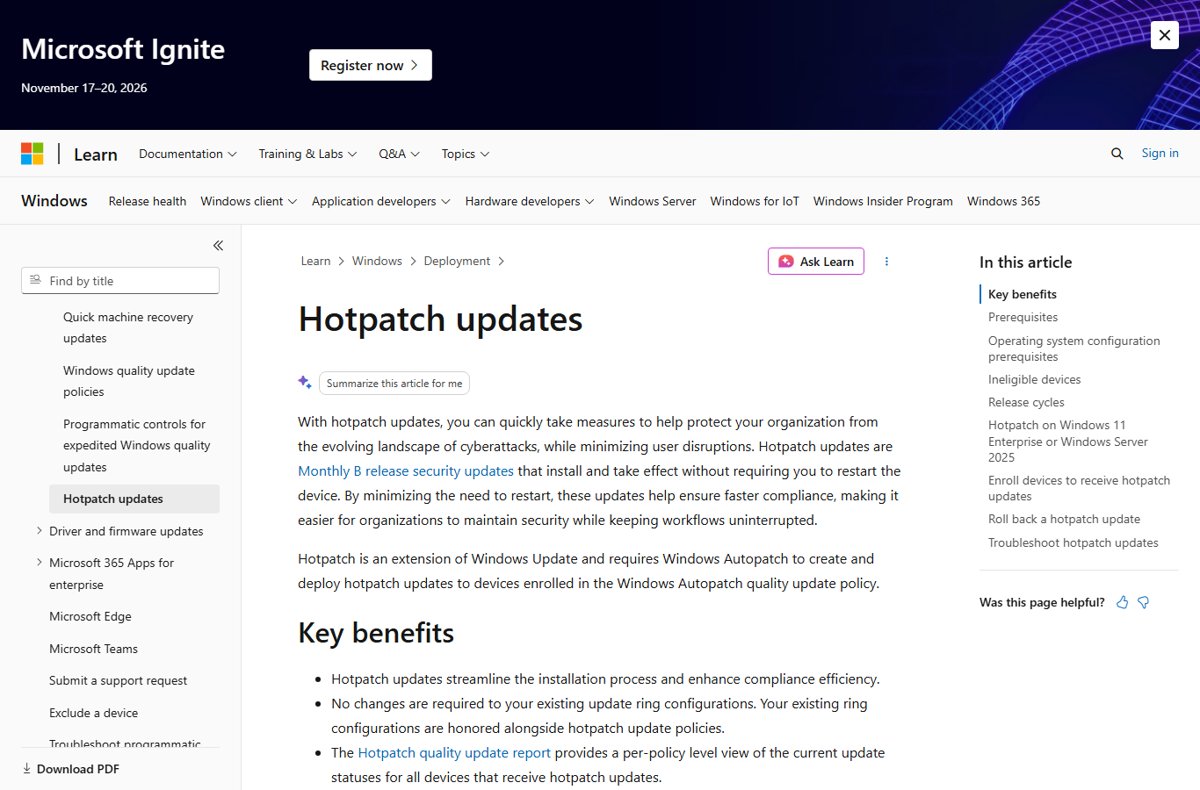Select Submit a support request

(118, 681)
